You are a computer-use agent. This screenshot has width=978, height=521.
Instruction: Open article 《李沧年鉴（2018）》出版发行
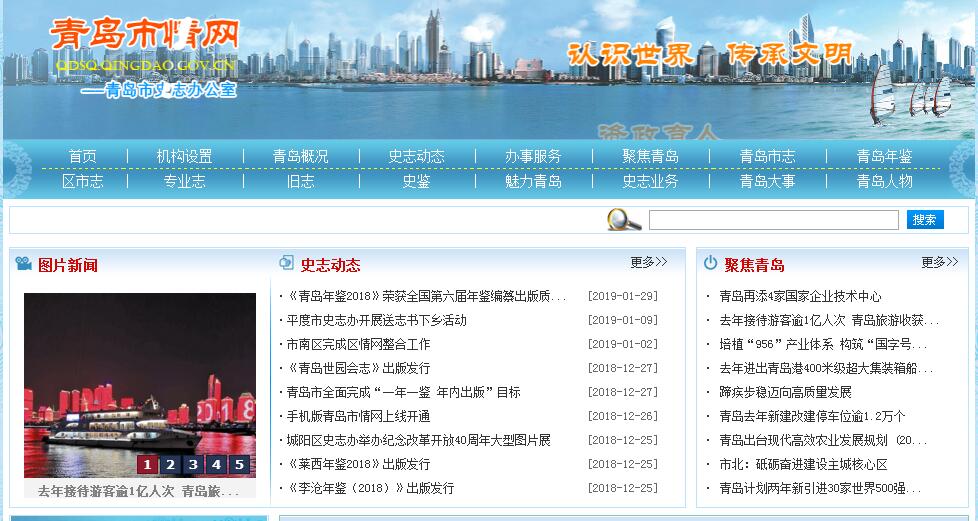click(370, 488)
